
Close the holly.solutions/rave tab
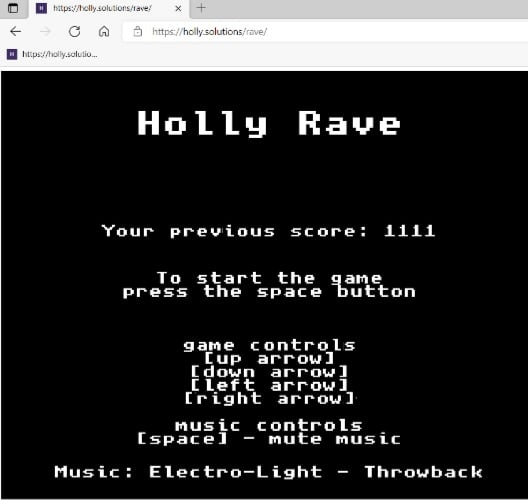178,8
